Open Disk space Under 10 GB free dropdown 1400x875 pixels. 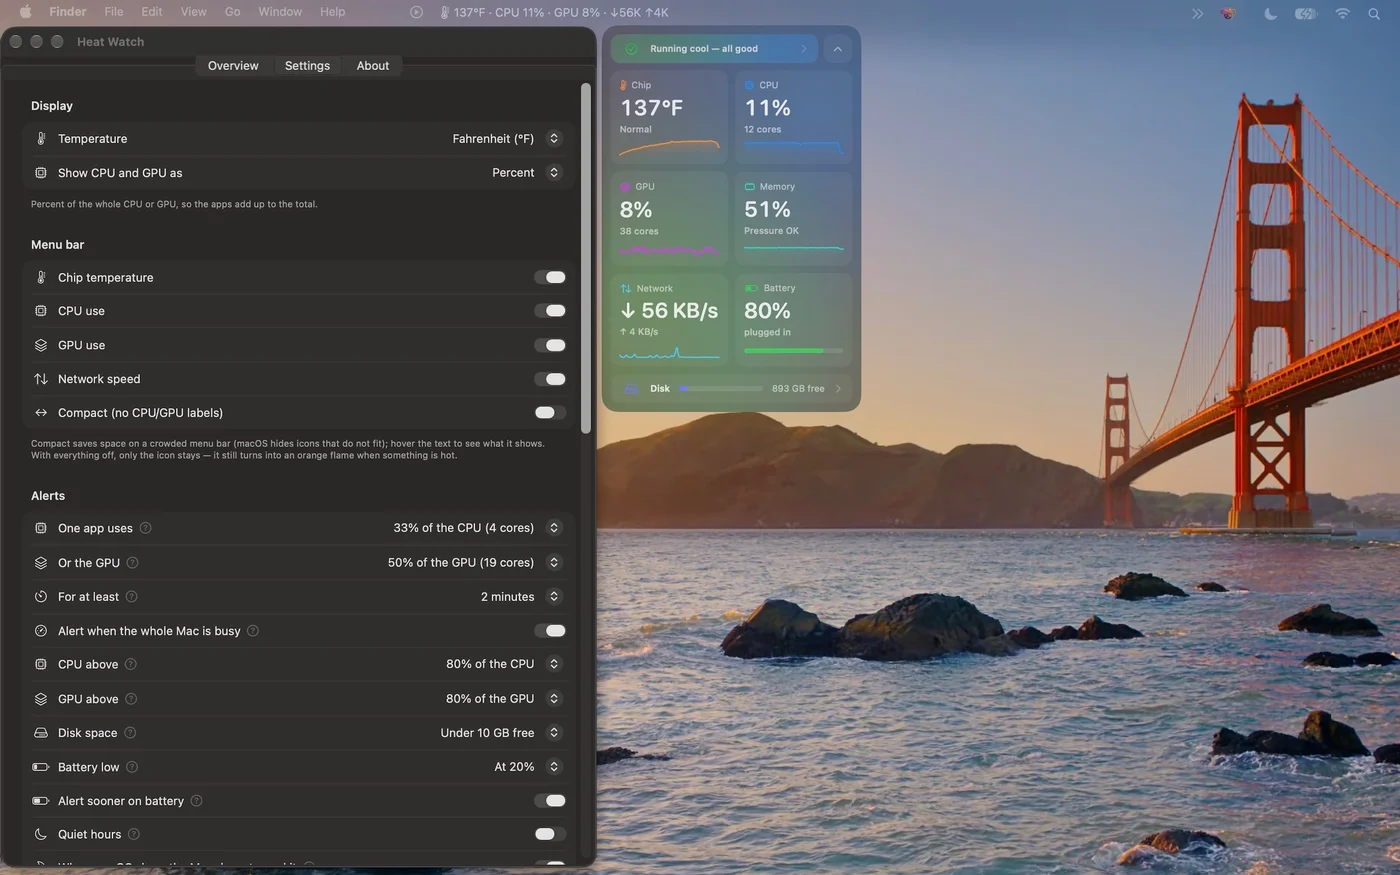click(500, 733)
